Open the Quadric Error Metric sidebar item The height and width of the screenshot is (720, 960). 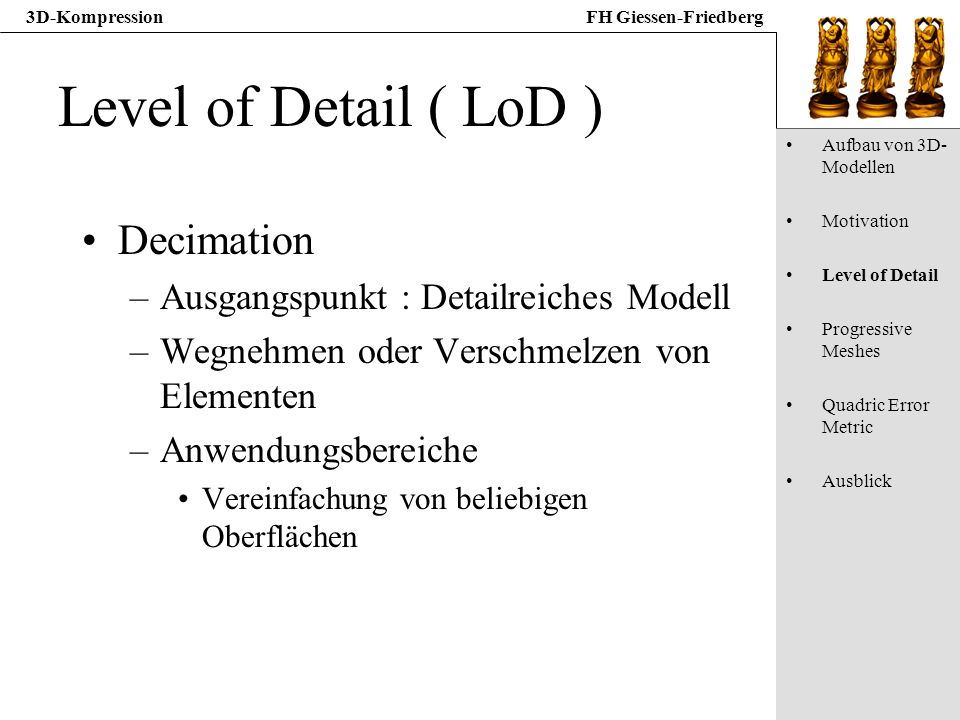[x=875, y=416]
